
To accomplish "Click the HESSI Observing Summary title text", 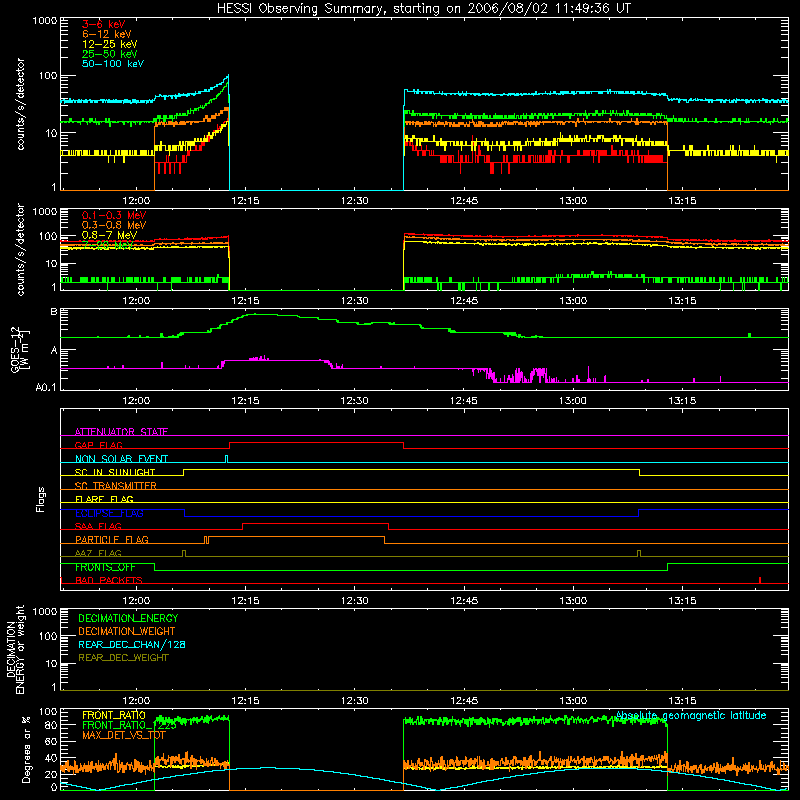I will (423, 8).
